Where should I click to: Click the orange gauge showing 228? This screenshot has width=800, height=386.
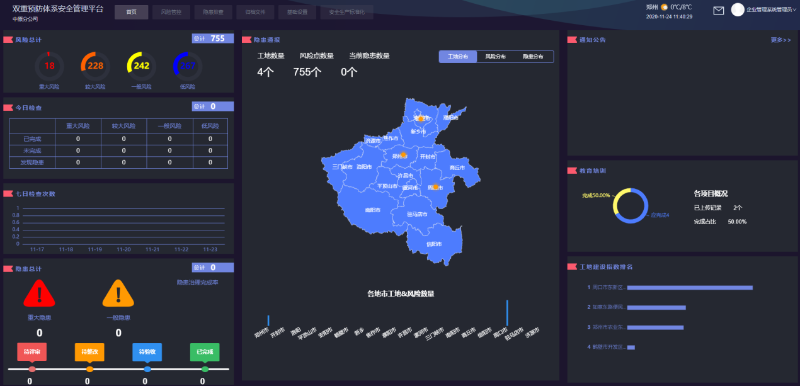tap(95, 65)
